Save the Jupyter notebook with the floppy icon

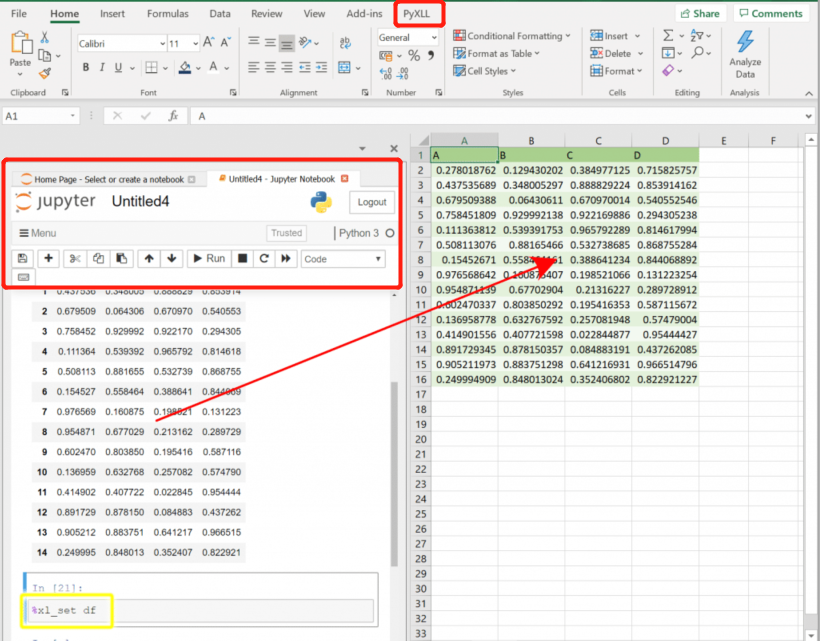coord(23,258)
